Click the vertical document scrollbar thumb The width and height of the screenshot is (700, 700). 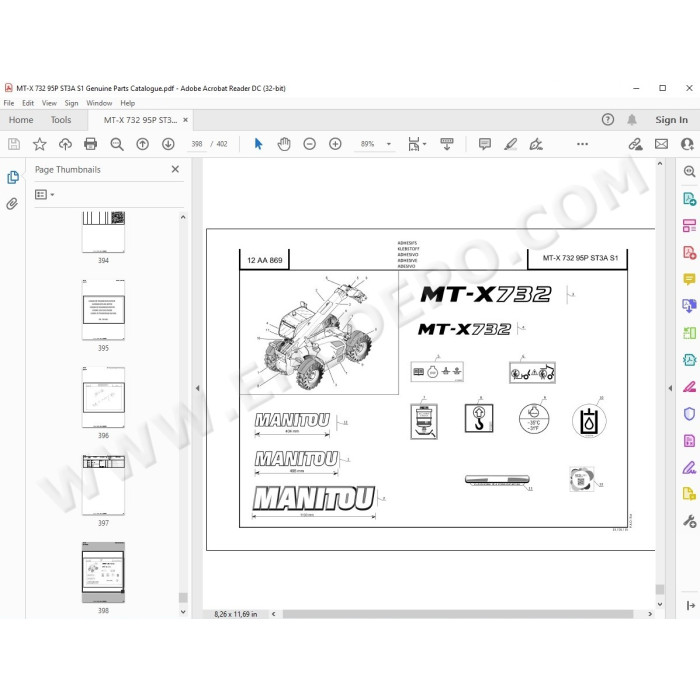pos(660,589)
